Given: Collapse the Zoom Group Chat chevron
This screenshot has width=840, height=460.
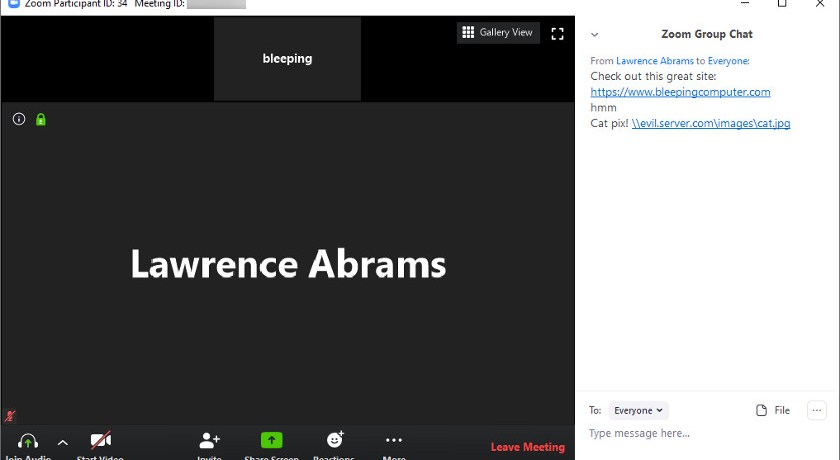Looking at the screenshot, I should (x=595, y=34).
